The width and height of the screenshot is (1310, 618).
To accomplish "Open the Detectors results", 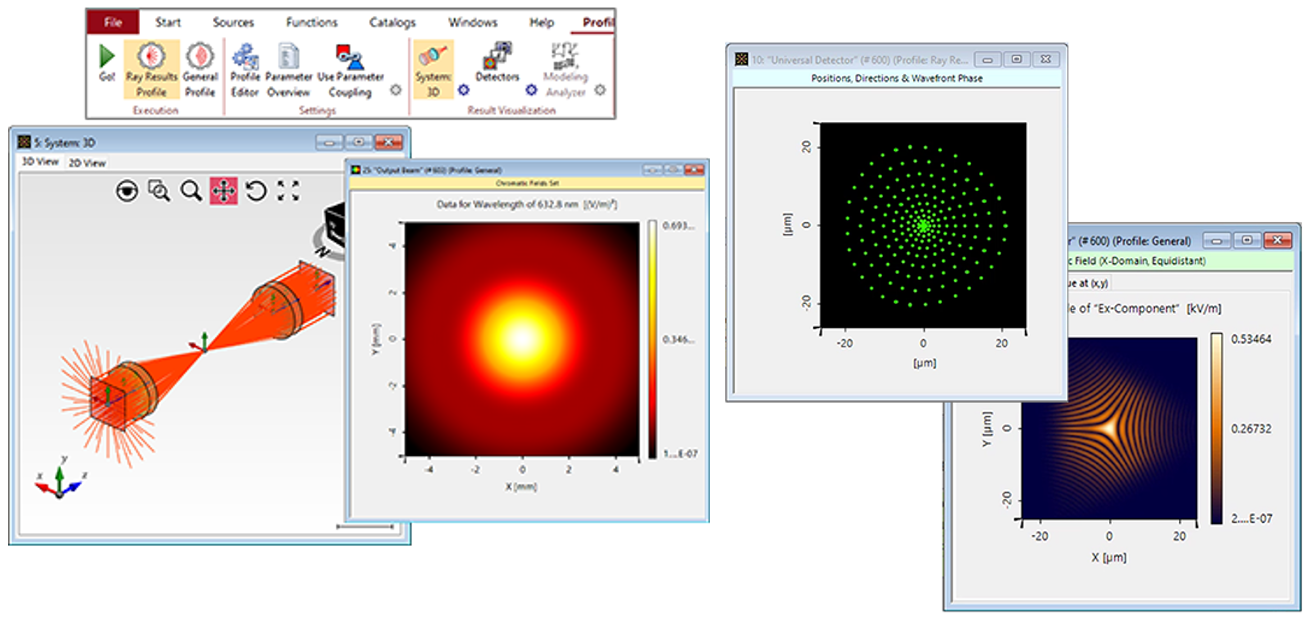I will coord(497,64).
